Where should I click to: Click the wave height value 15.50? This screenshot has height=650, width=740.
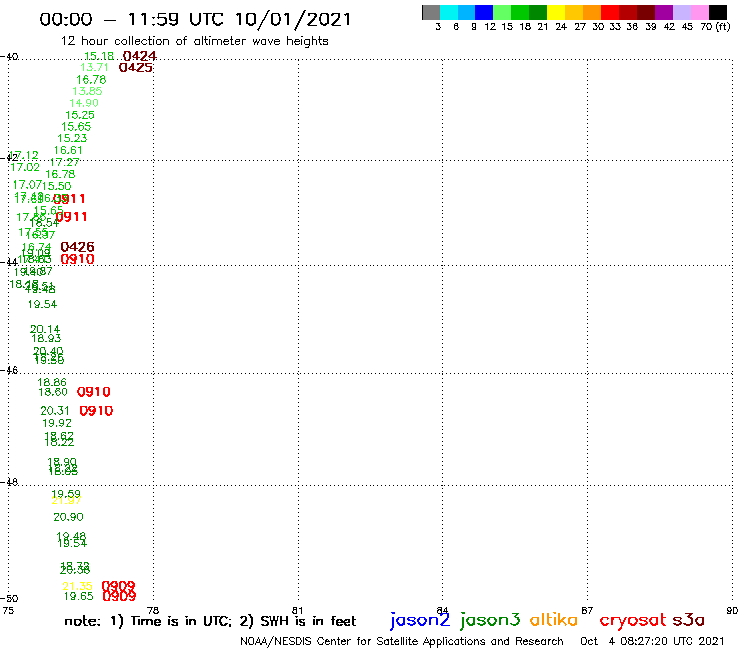[57, 186]
